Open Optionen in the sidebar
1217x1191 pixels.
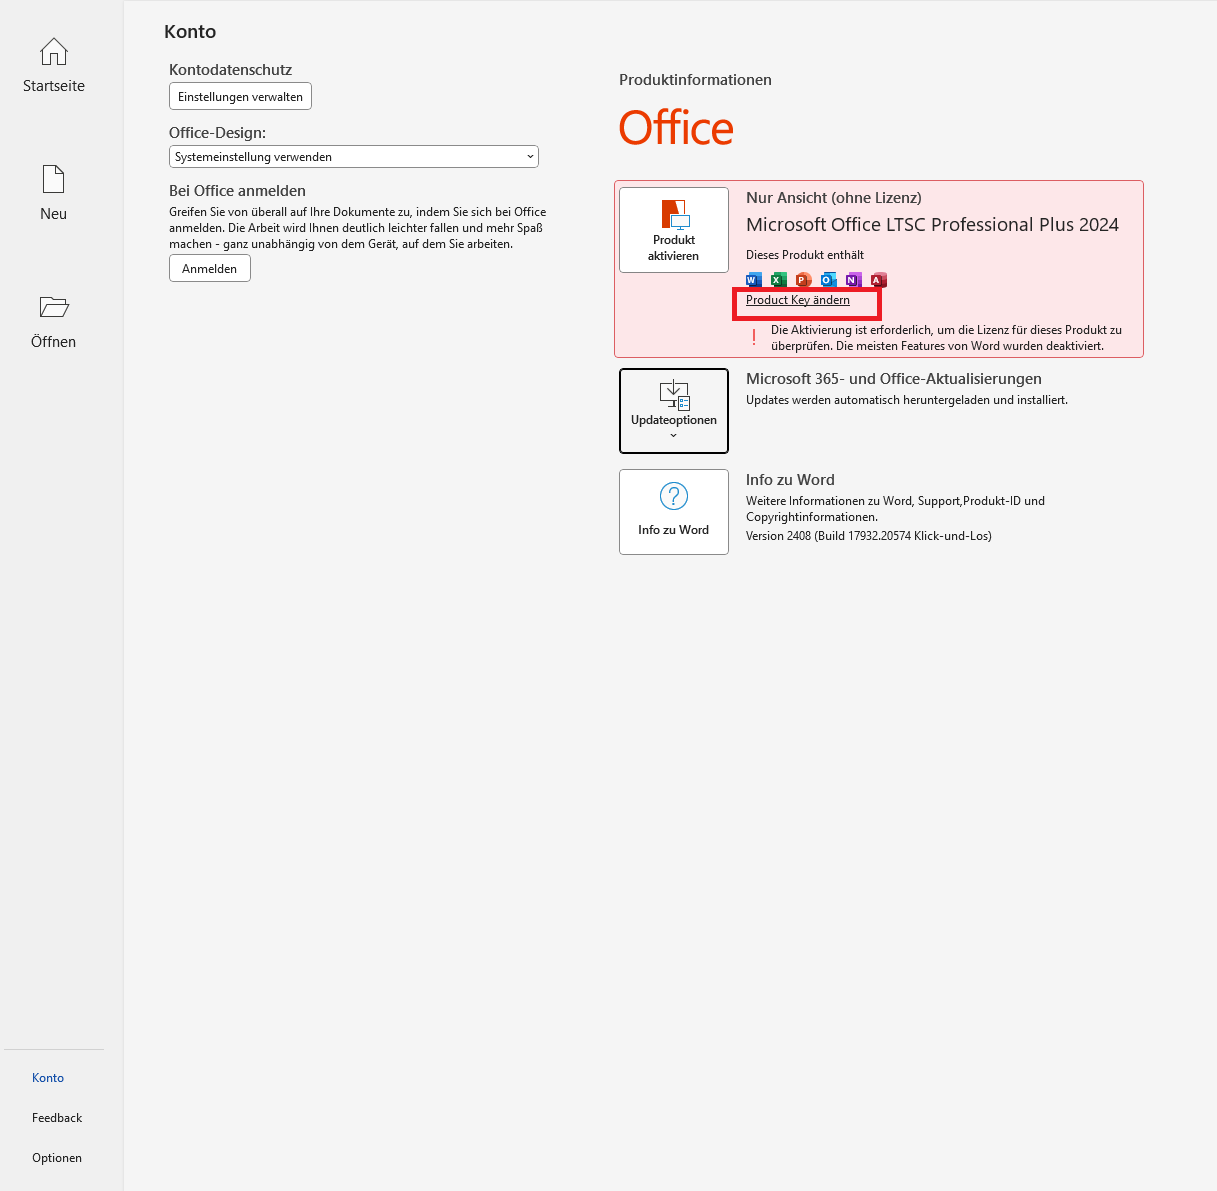(x=57, y=1158)
